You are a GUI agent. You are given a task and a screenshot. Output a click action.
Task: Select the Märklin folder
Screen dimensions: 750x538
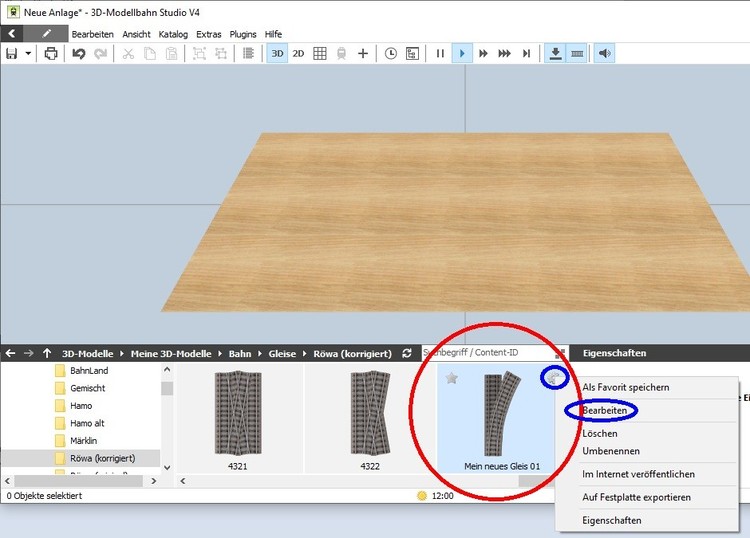tap(84, 440)
